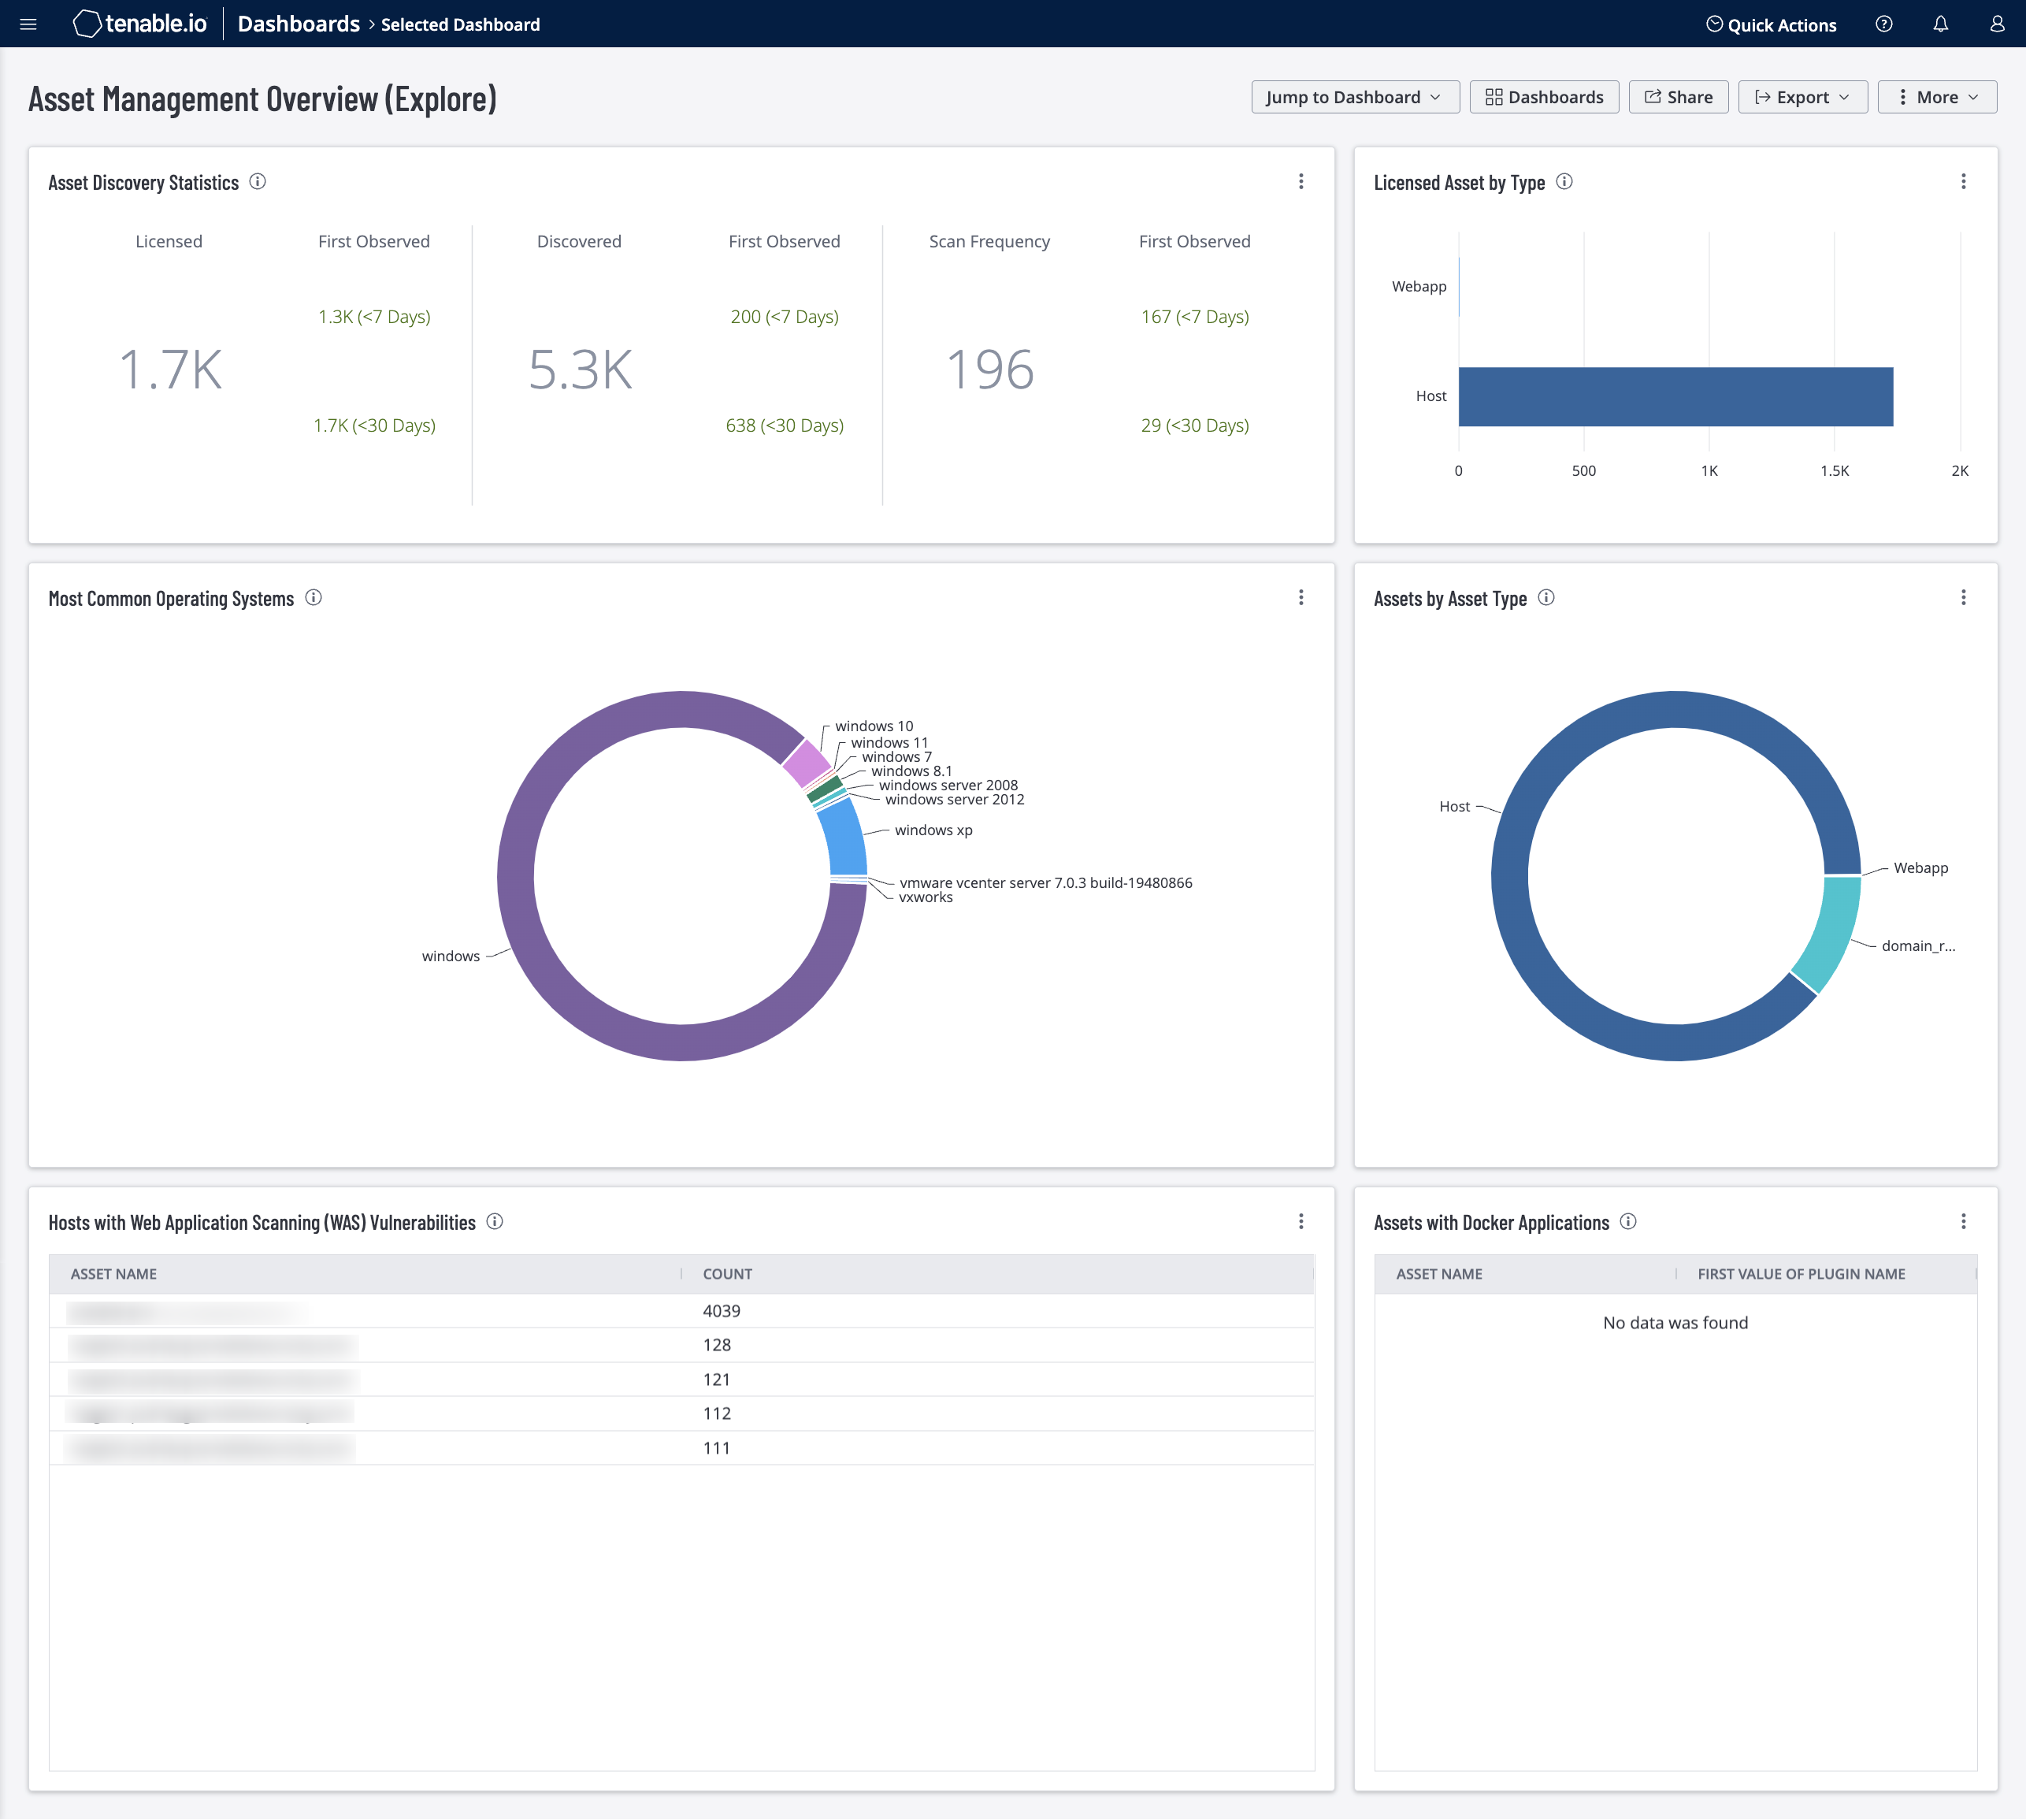Share this dashboard
Viewport: 2026px width, 1820px height.
click(1678, 97)
